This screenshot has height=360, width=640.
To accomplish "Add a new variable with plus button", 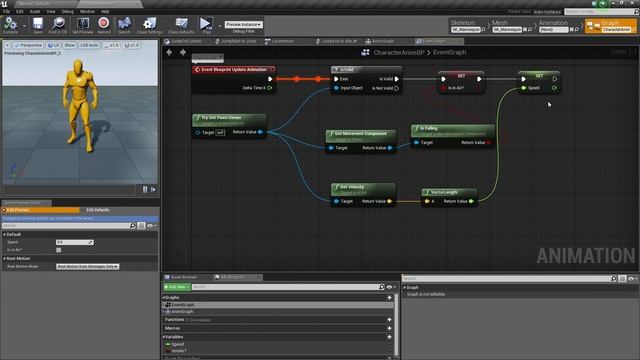I will (389, 337).
